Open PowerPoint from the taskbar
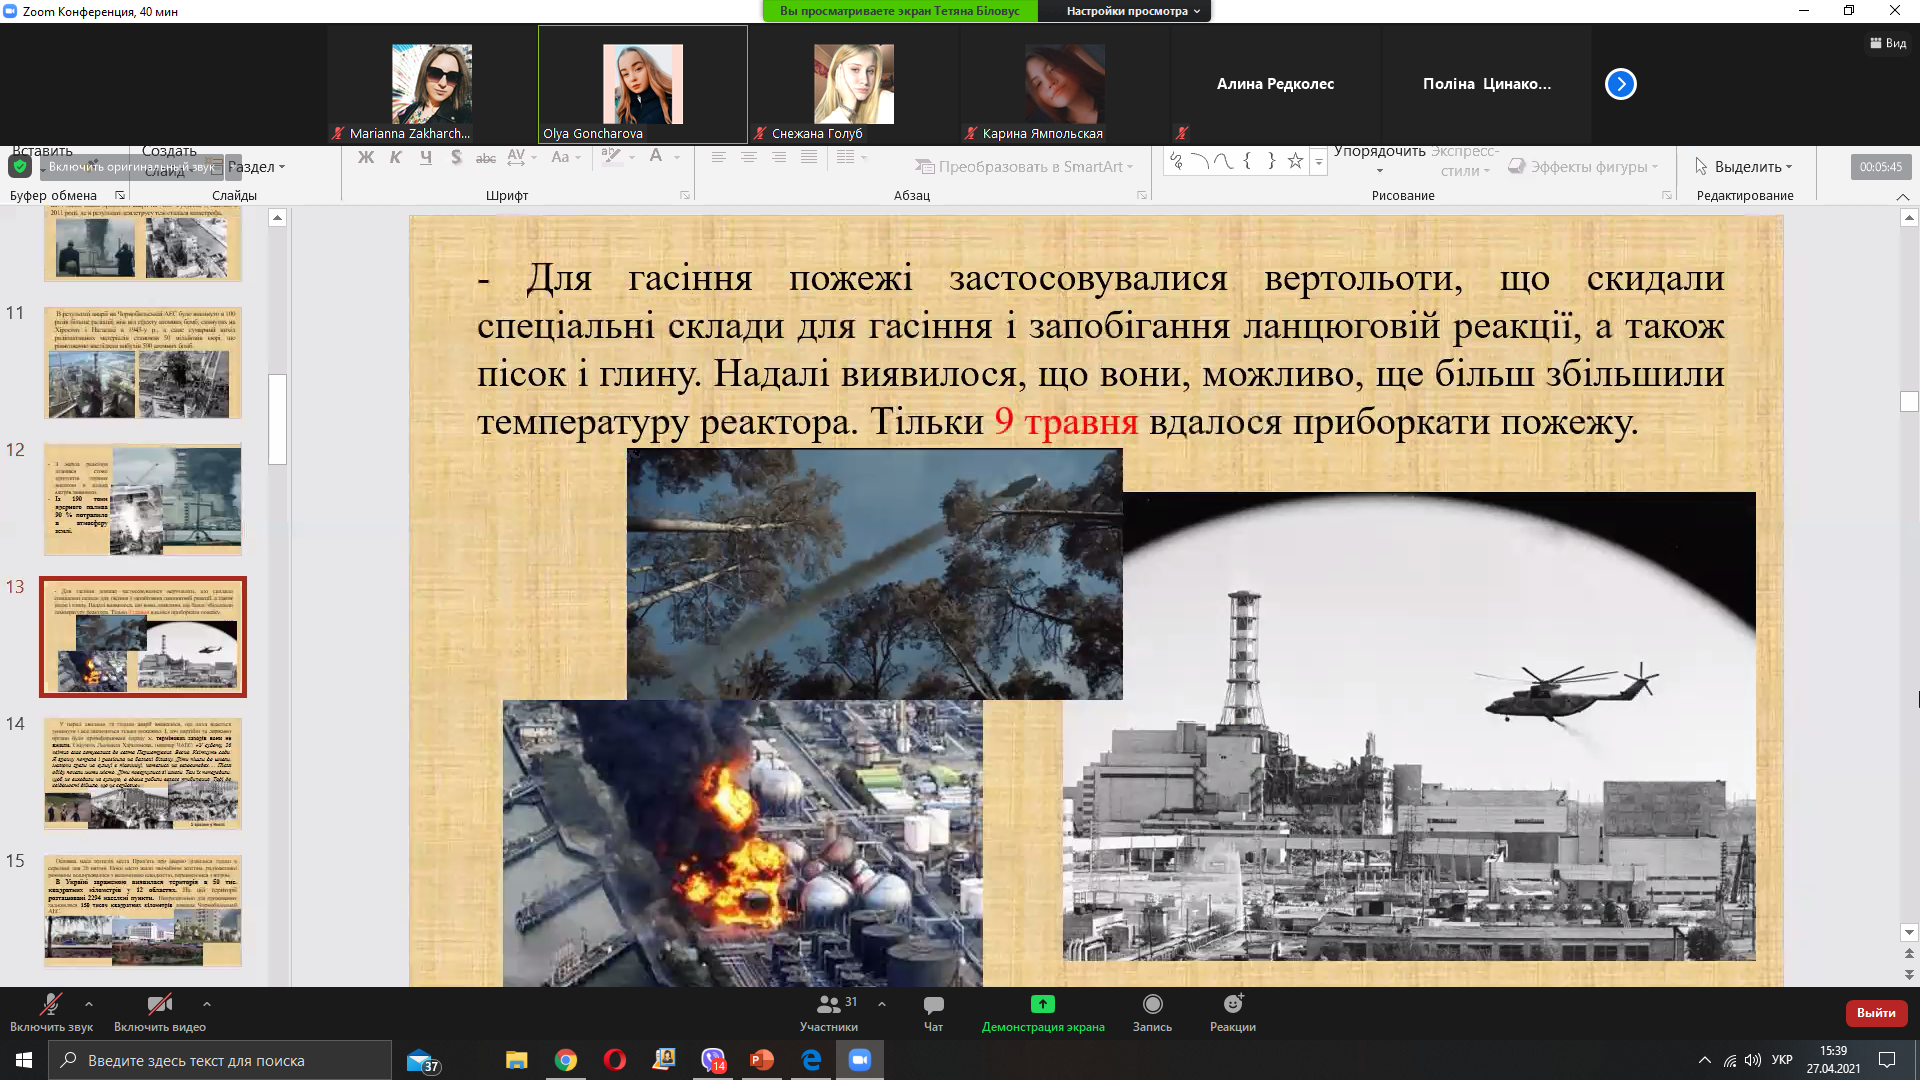Viewport: 1920px width, 1080px height. 762,1060
